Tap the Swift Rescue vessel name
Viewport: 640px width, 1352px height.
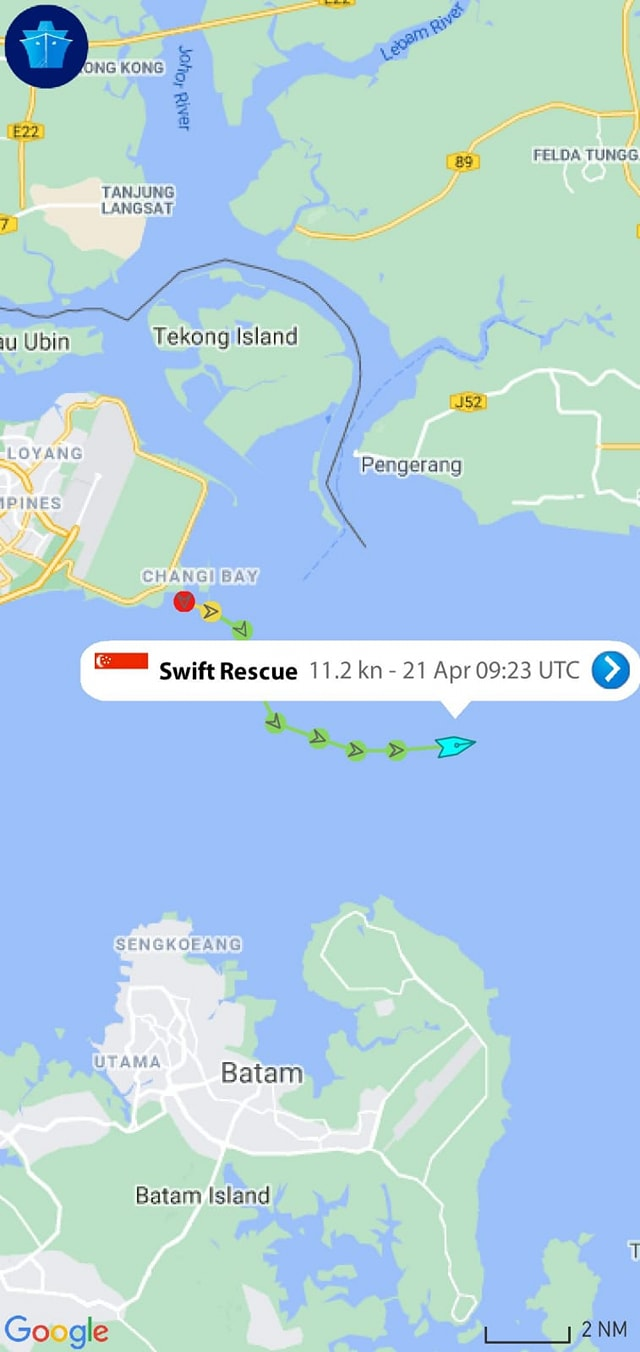click(x=228, y=671)
